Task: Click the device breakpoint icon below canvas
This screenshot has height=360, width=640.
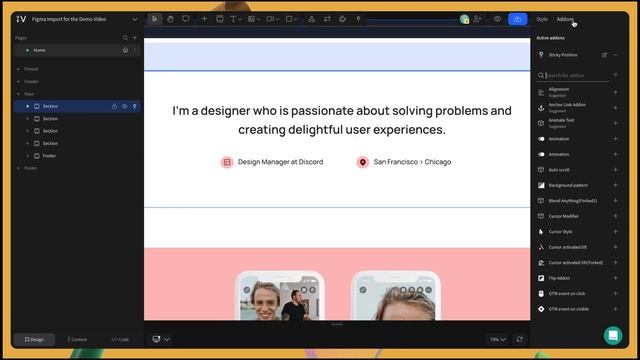Action: coord(156,339)
